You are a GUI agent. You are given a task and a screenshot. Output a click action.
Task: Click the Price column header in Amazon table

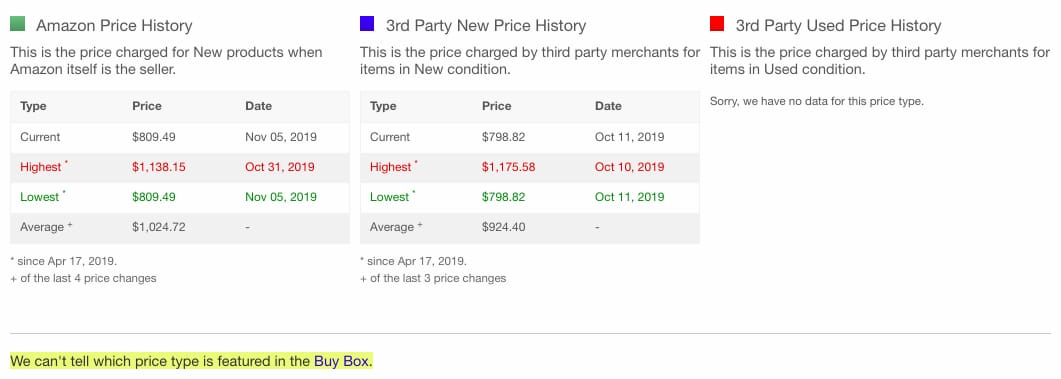[x=147, y=106]
